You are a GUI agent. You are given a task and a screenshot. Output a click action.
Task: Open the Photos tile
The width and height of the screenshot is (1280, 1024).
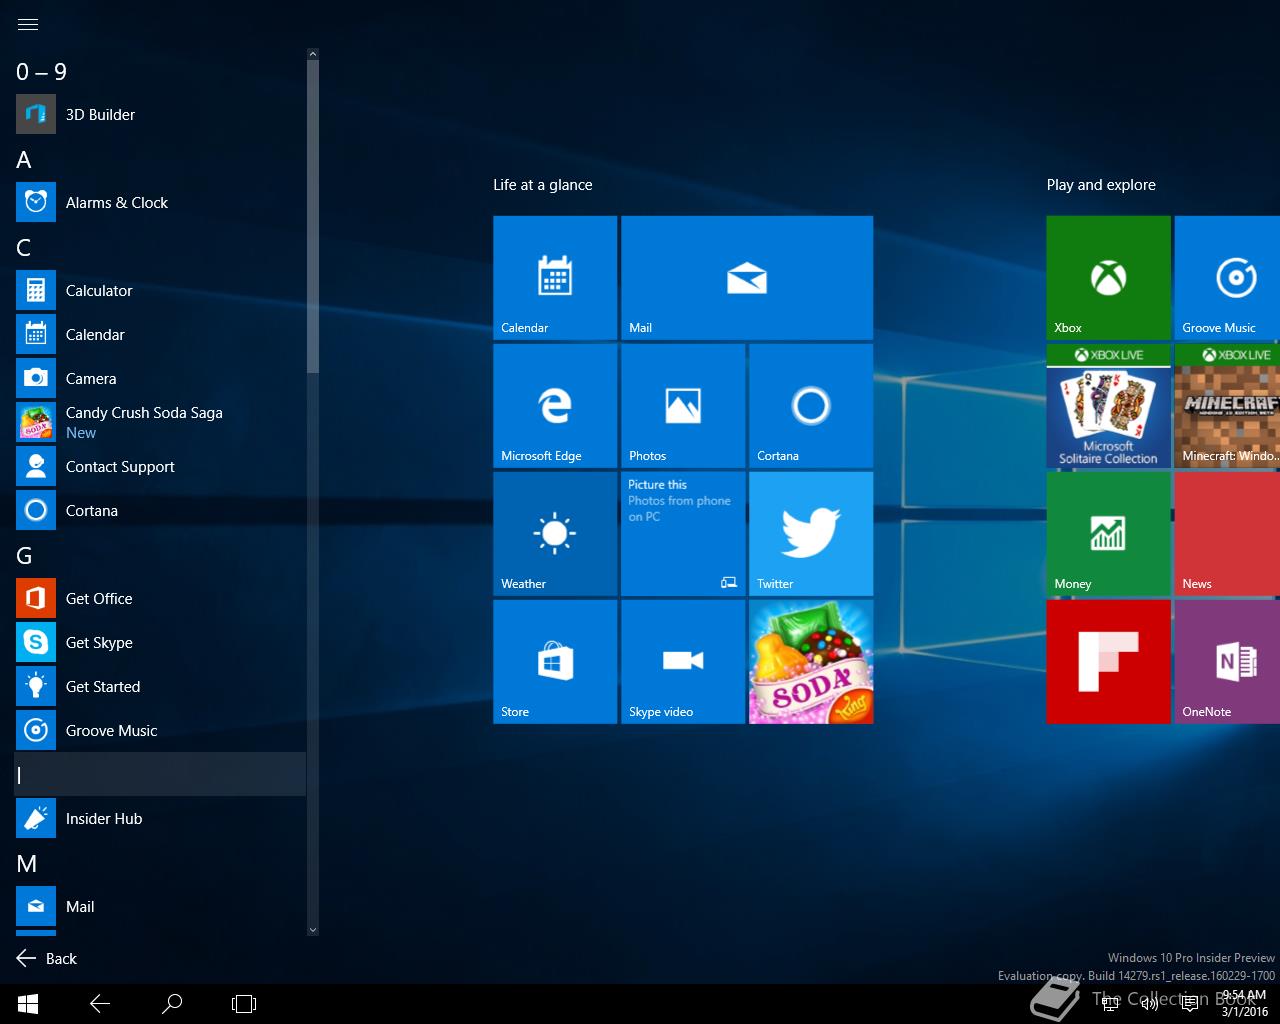(683, 406)
